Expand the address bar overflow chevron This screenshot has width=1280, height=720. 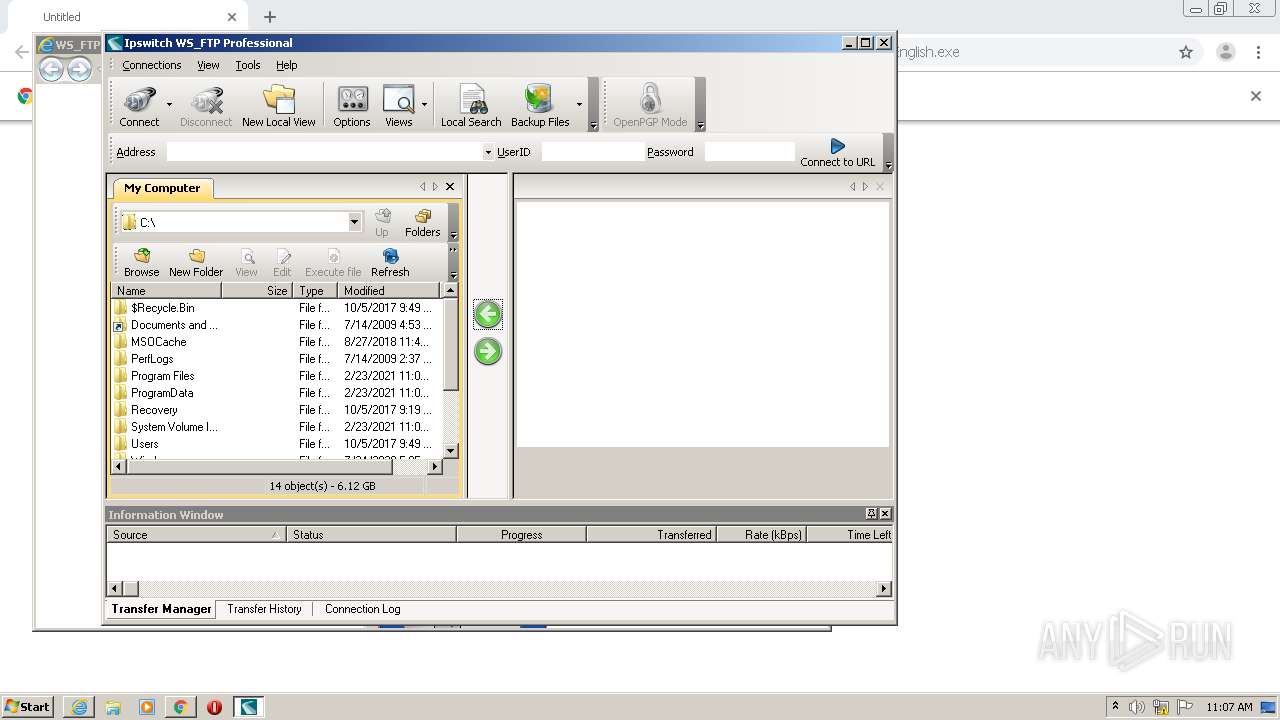(888, 165)
